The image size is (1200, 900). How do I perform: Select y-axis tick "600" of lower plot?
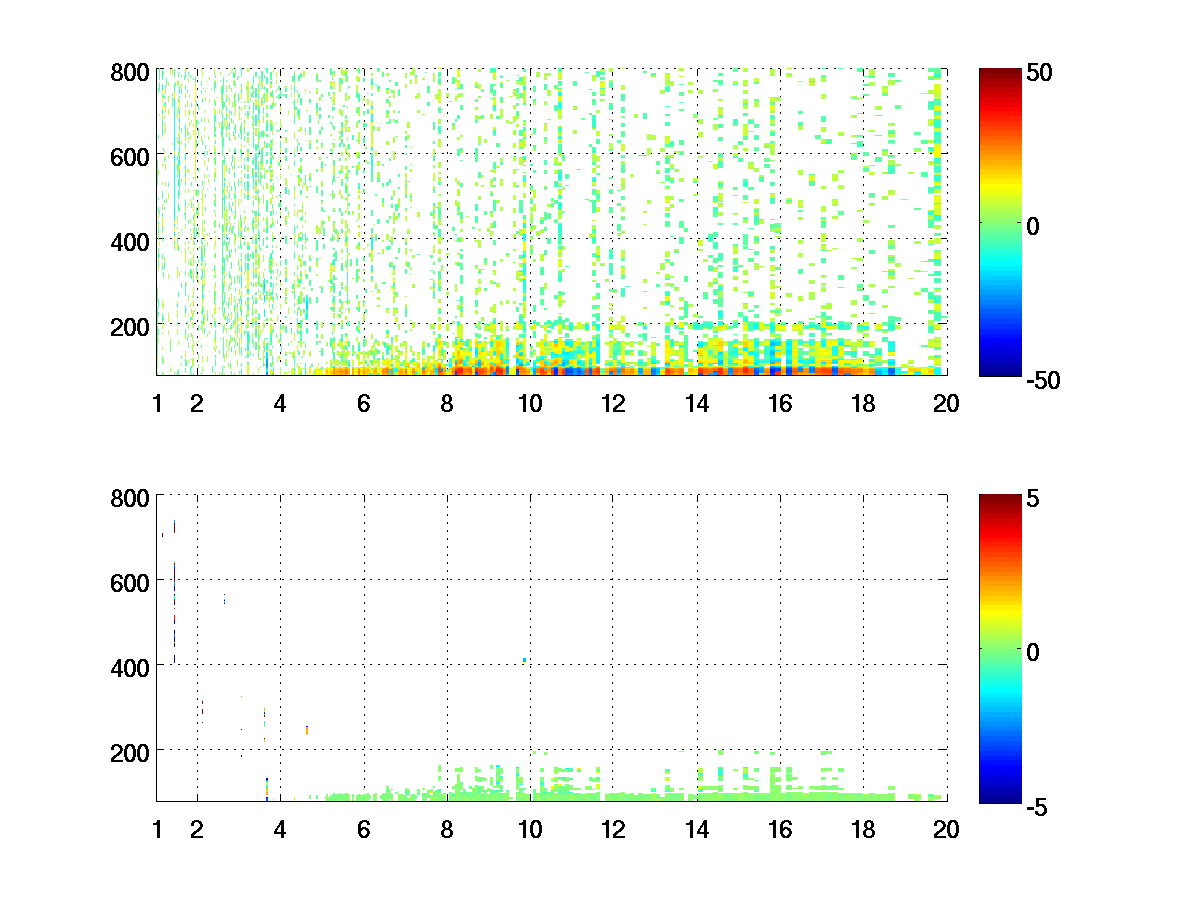click(130, 581)
